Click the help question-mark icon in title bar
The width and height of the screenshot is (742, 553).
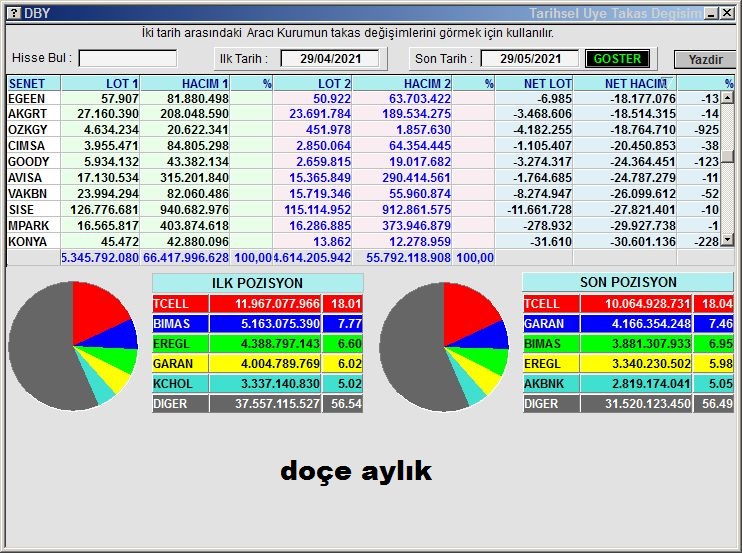pyautogui.click(x=14, y=13)
